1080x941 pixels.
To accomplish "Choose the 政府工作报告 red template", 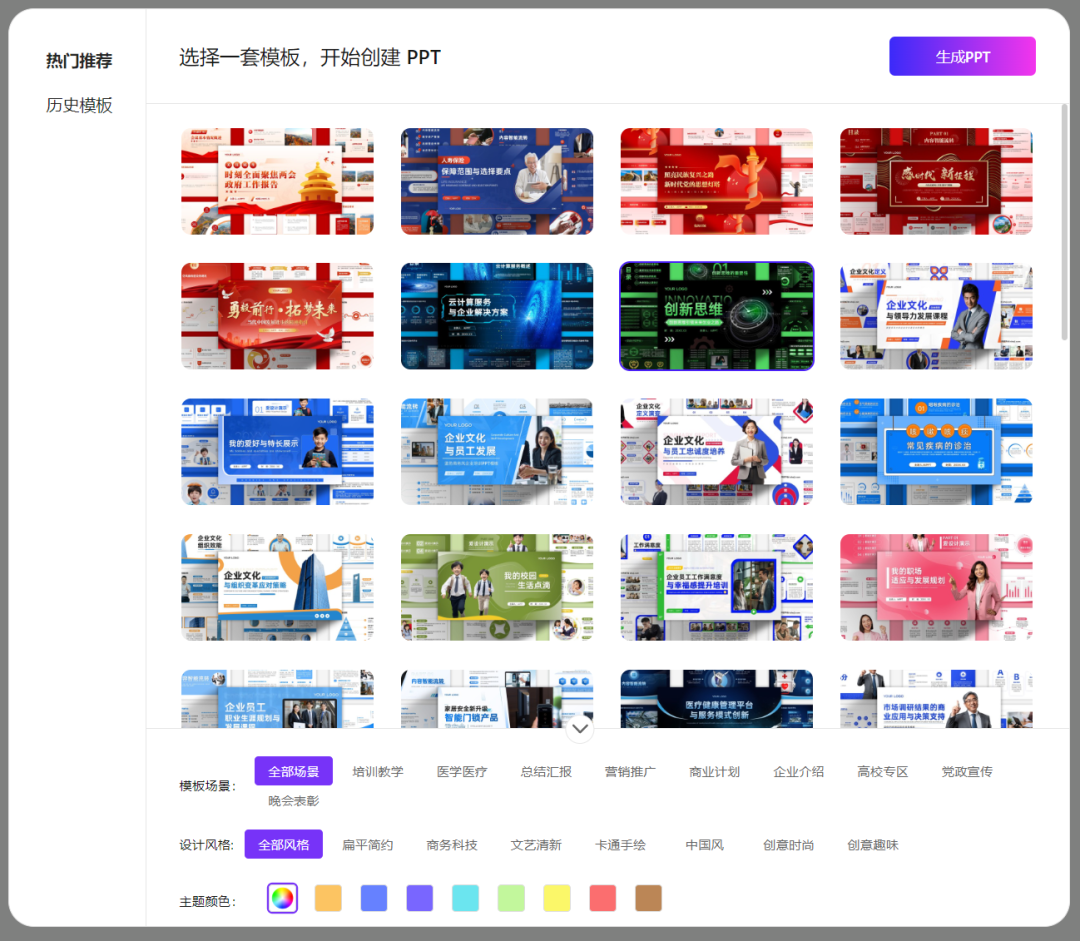I will click(x=278, y=181).
